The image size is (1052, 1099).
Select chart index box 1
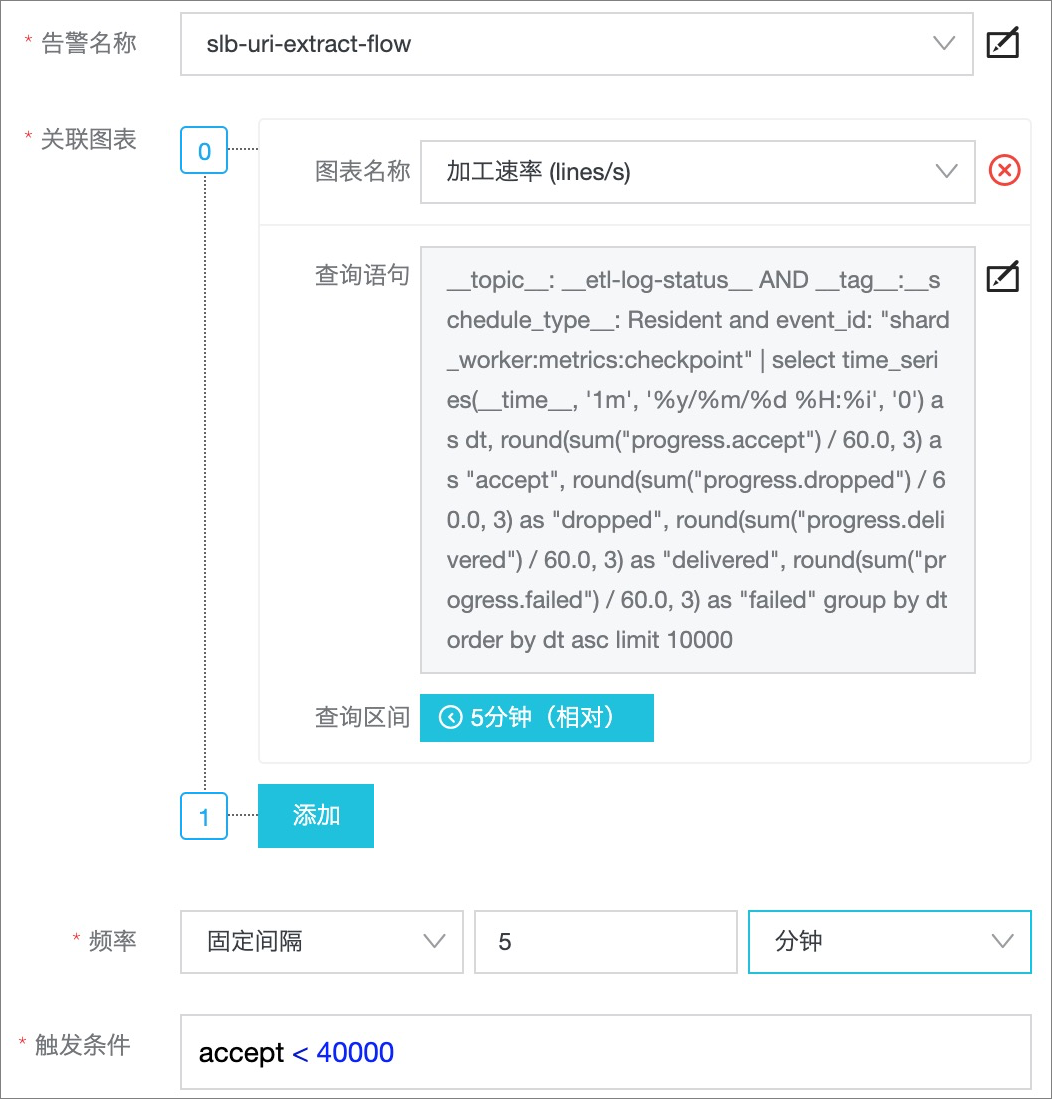point(204,816)
